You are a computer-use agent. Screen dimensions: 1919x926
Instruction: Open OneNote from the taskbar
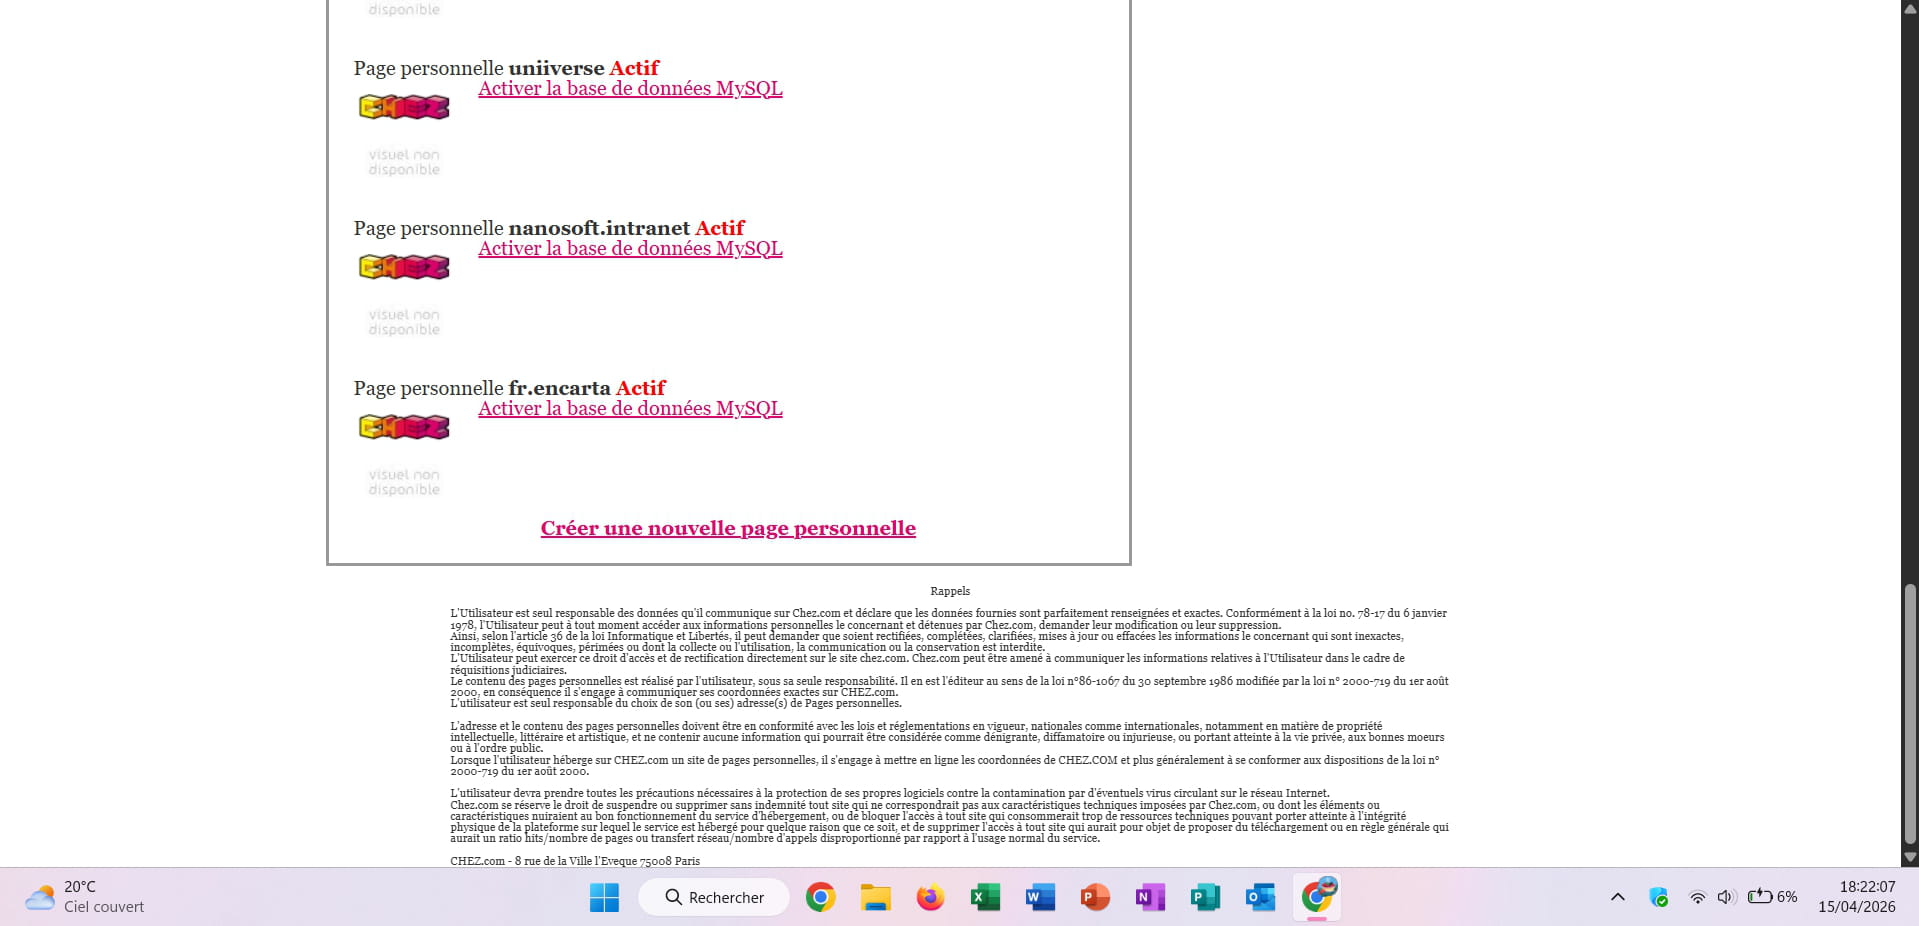click(x=1150, y=897)
